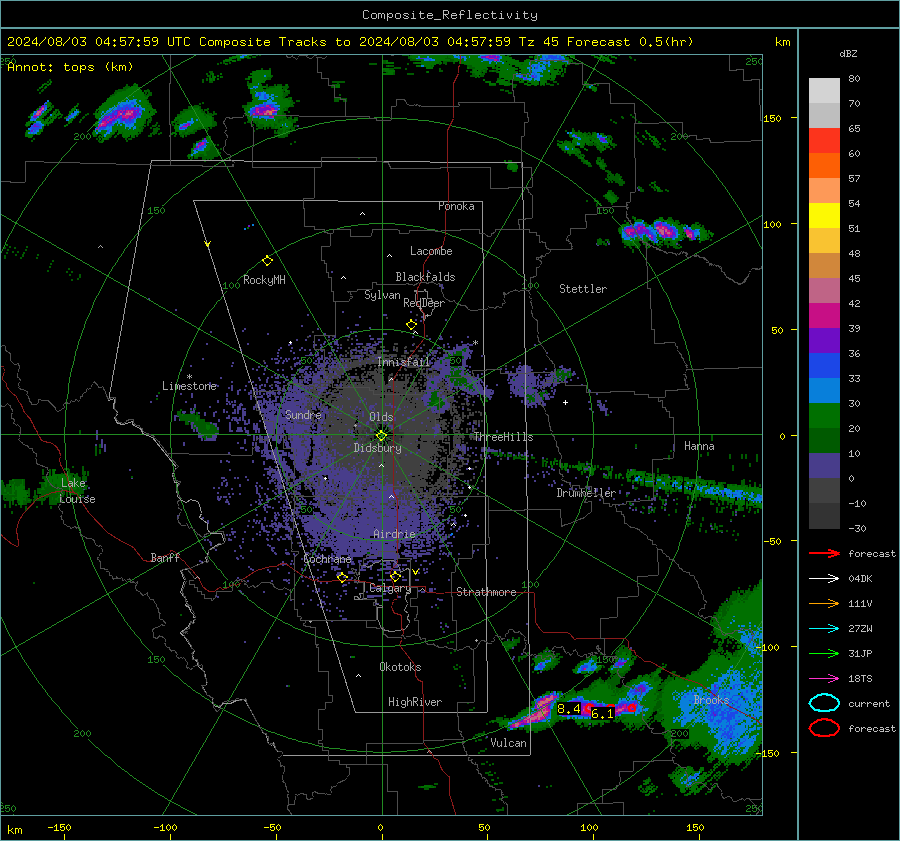The width and height of the screenshot is (900, 841).
Task: Click the 8.4 storm top annotation
Action: coord(569,709)
